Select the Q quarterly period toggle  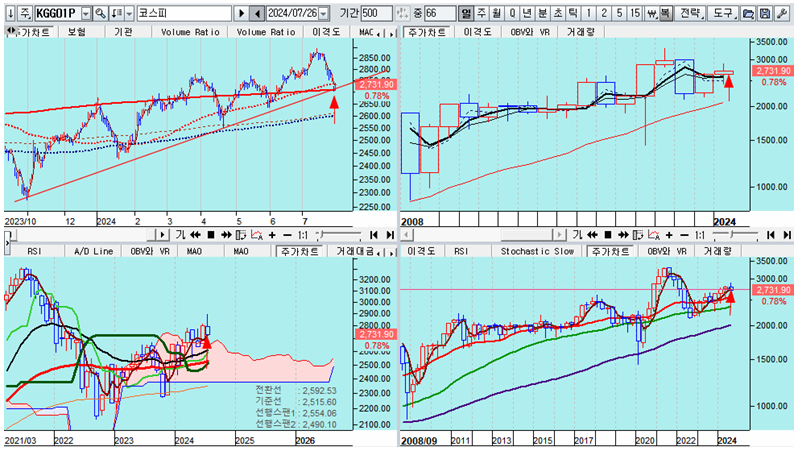(x=512, y=13)
